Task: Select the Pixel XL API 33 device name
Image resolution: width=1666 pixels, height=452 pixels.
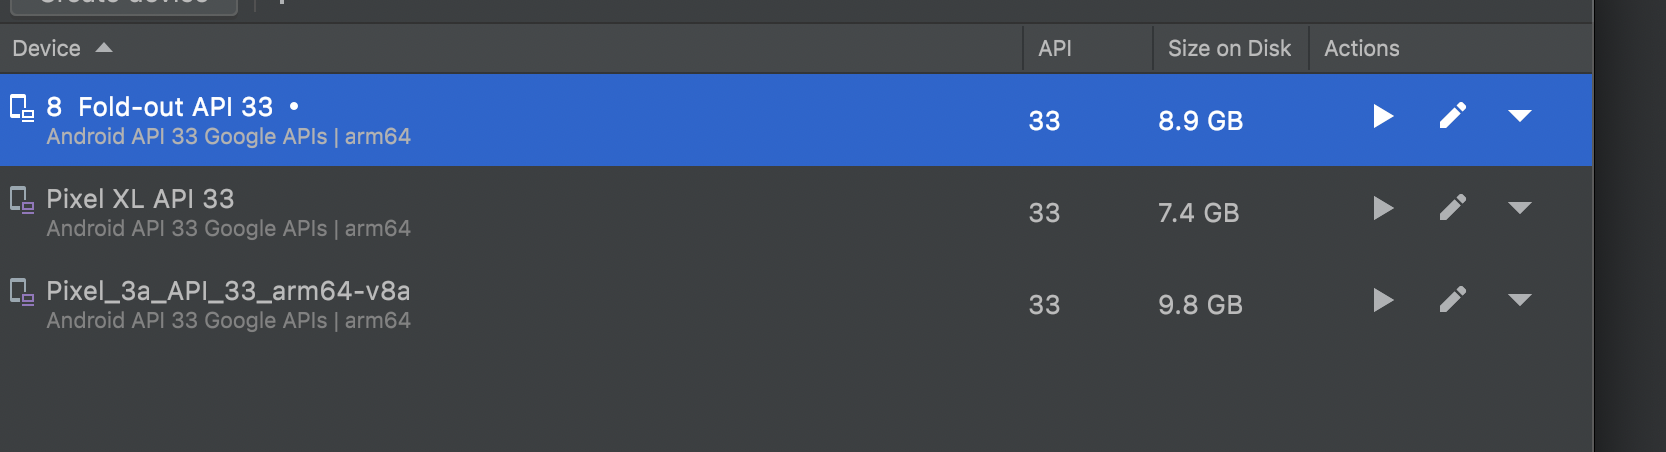Action: click(x=140, y=199)
